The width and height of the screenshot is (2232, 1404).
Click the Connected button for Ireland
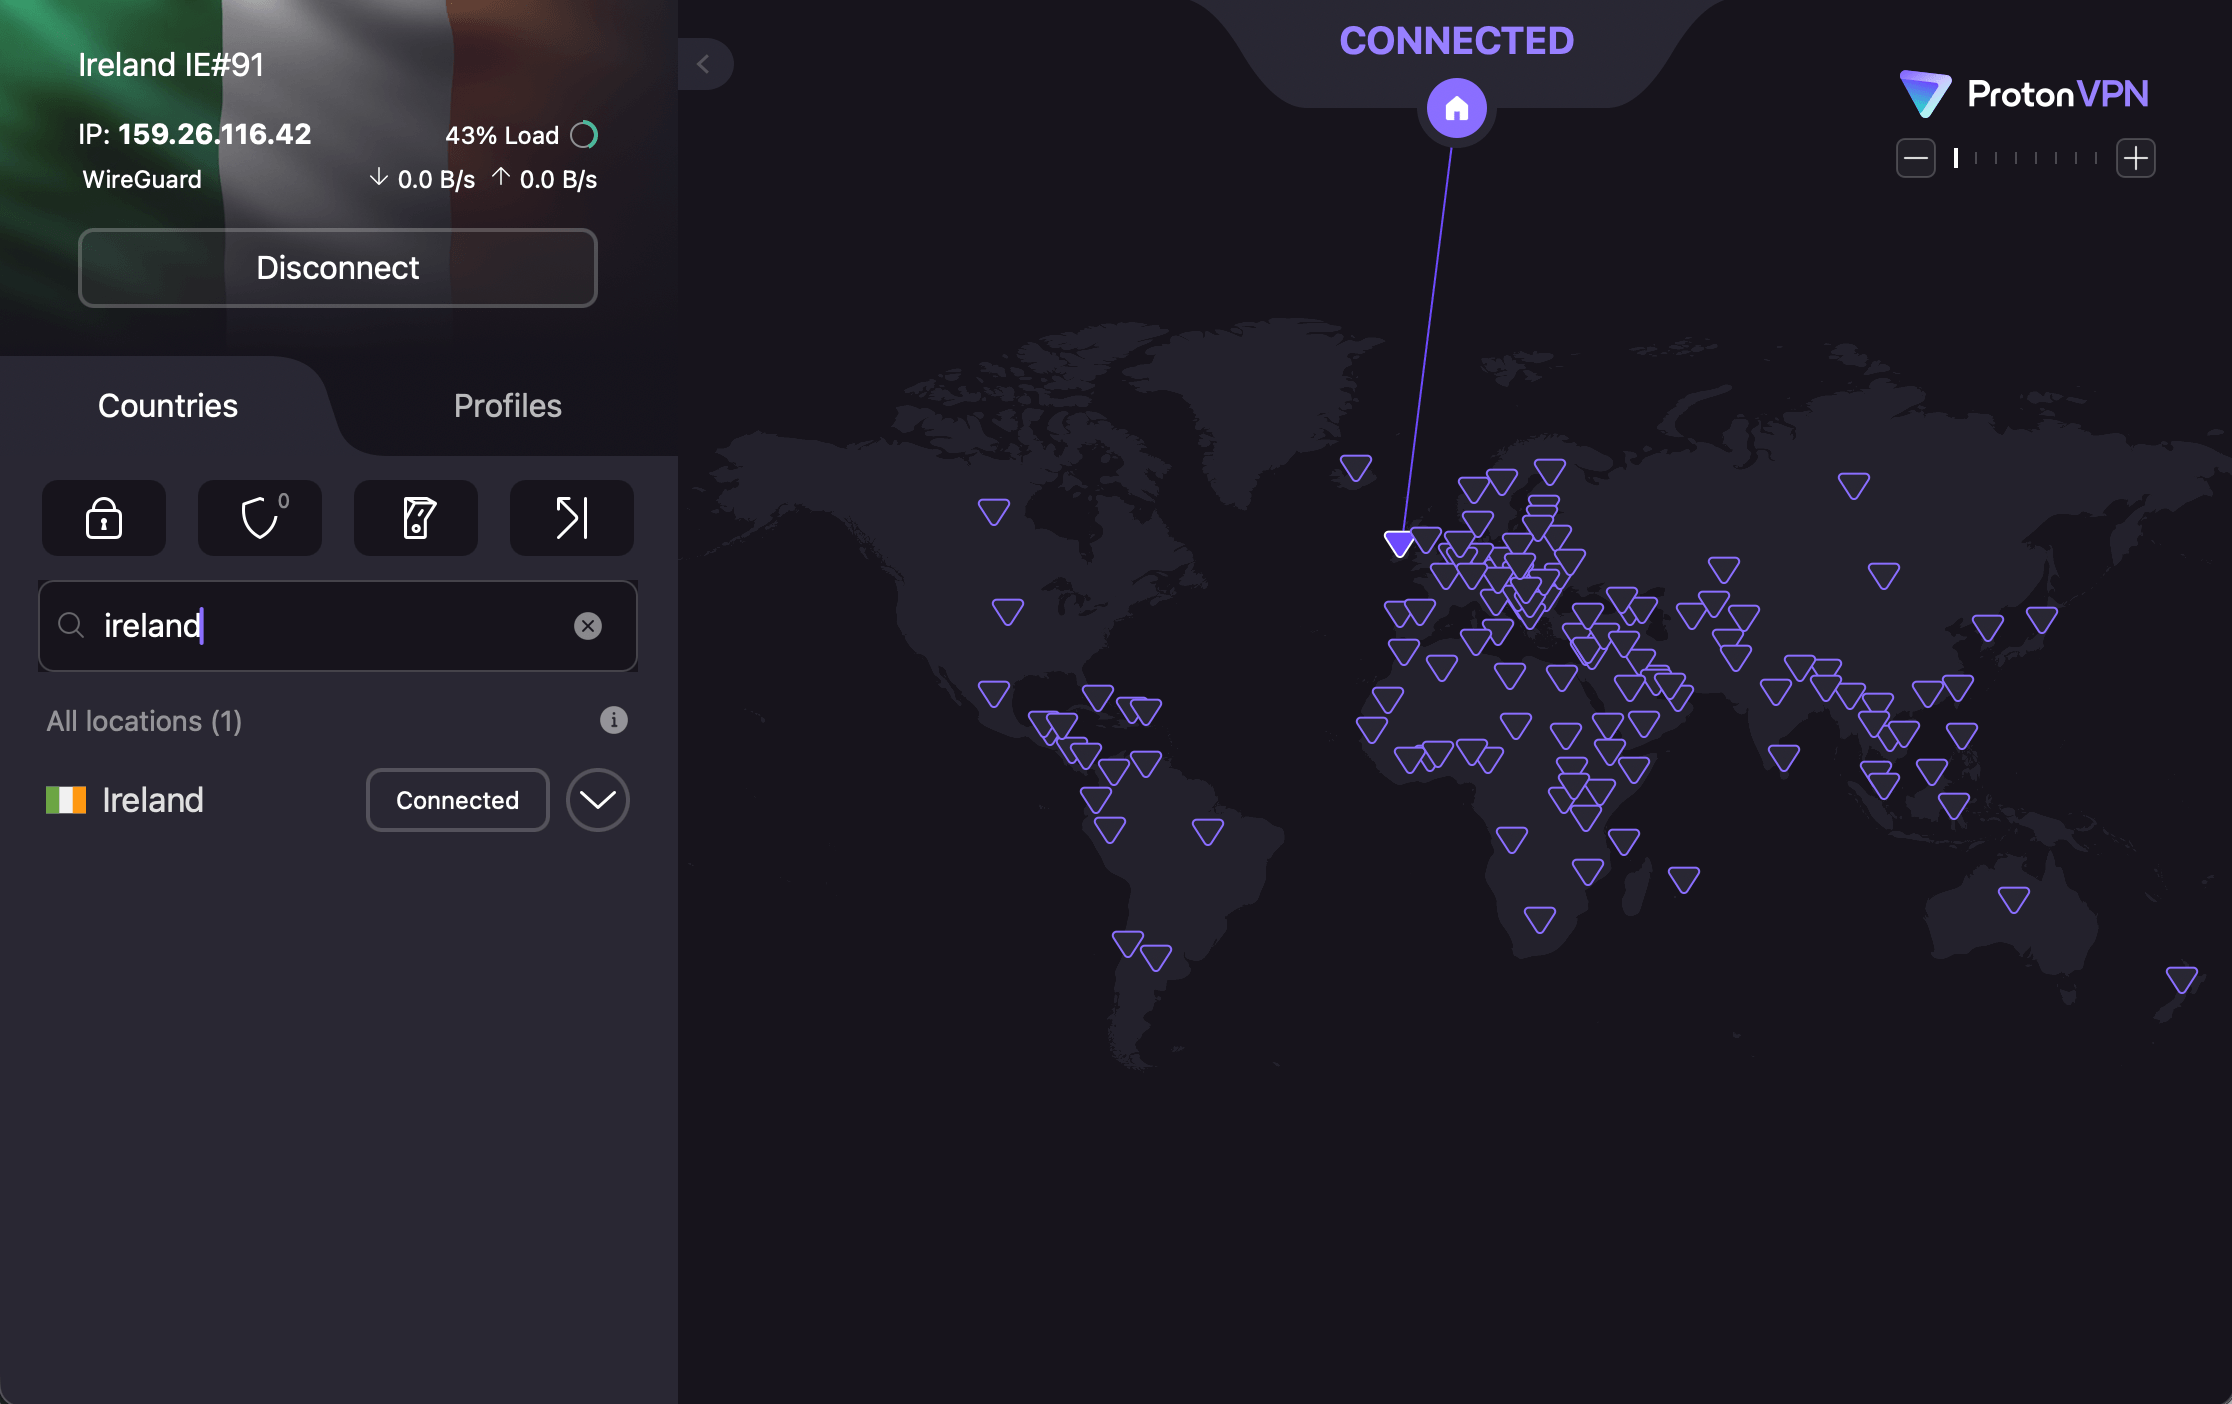(x=458, y=800)
